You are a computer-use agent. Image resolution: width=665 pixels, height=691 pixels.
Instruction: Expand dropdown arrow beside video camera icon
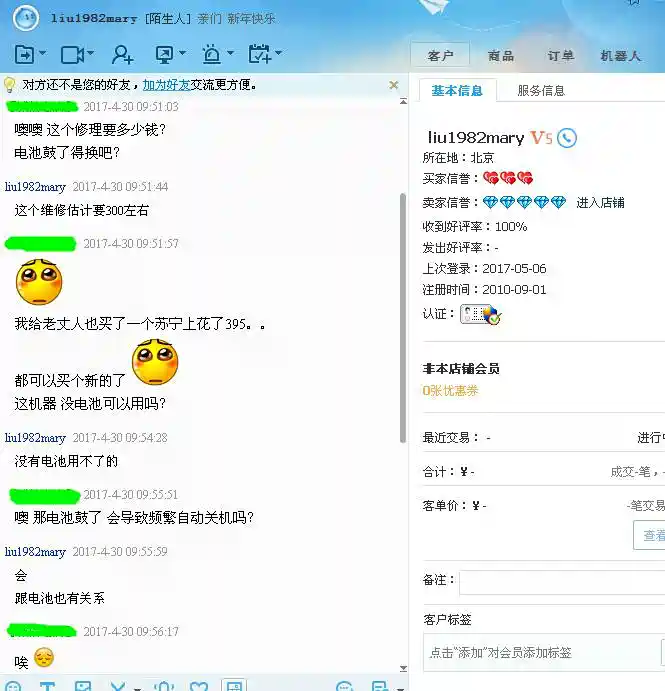(91, 54)
